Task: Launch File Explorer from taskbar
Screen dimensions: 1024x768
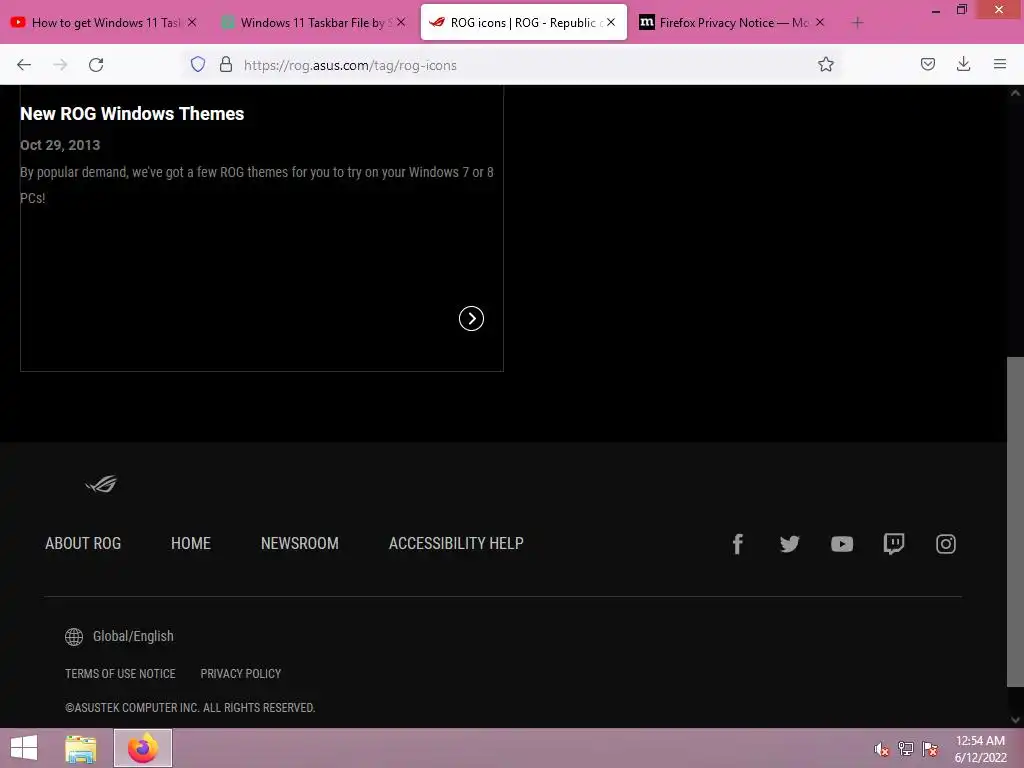Action: click(81, 748)
